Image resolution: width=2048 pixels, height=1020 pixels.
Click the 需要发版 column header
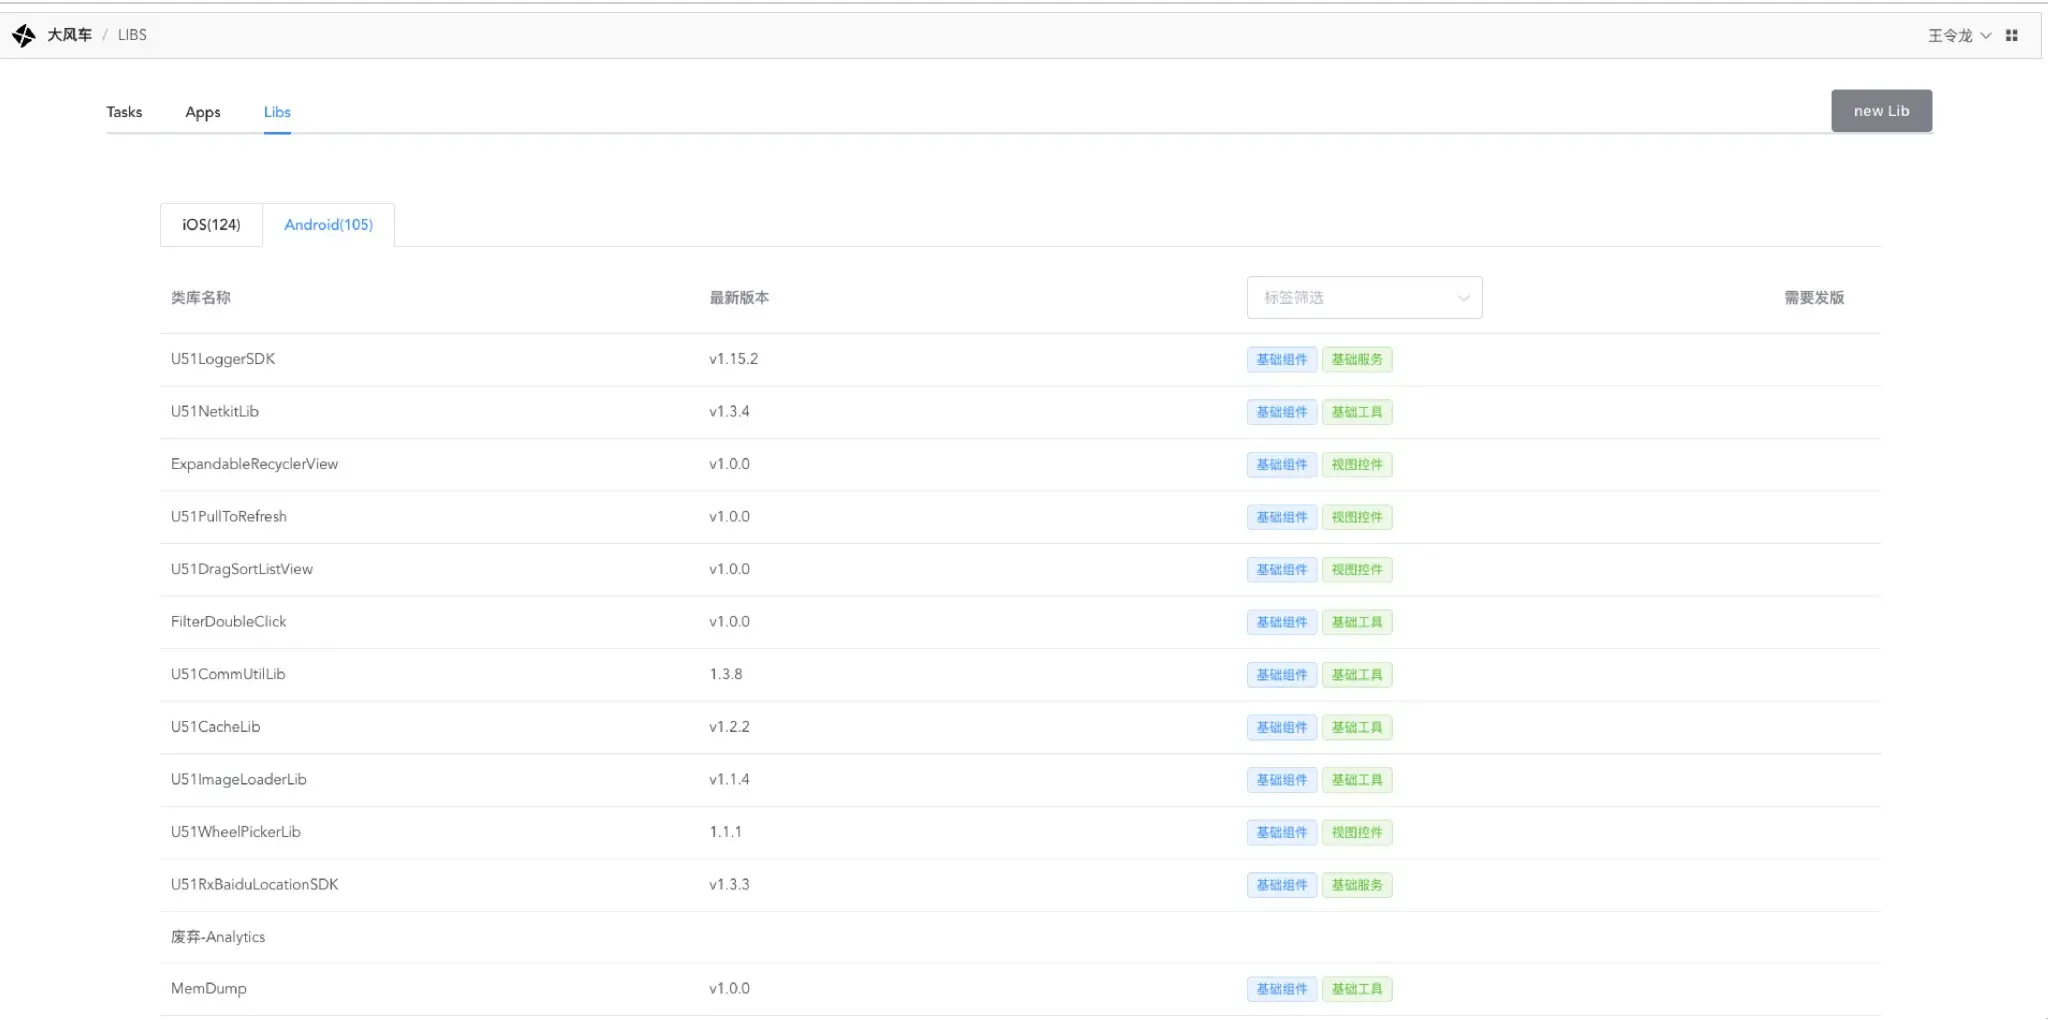[x=1814, y=298]
